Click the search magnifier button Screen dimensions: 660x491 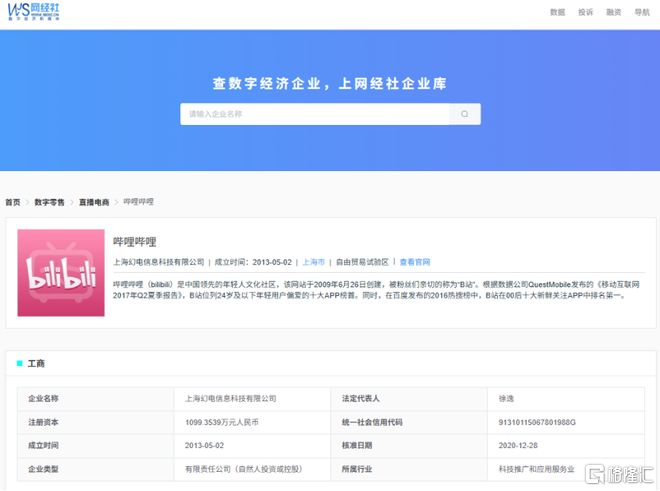click(x=465, y=114)
